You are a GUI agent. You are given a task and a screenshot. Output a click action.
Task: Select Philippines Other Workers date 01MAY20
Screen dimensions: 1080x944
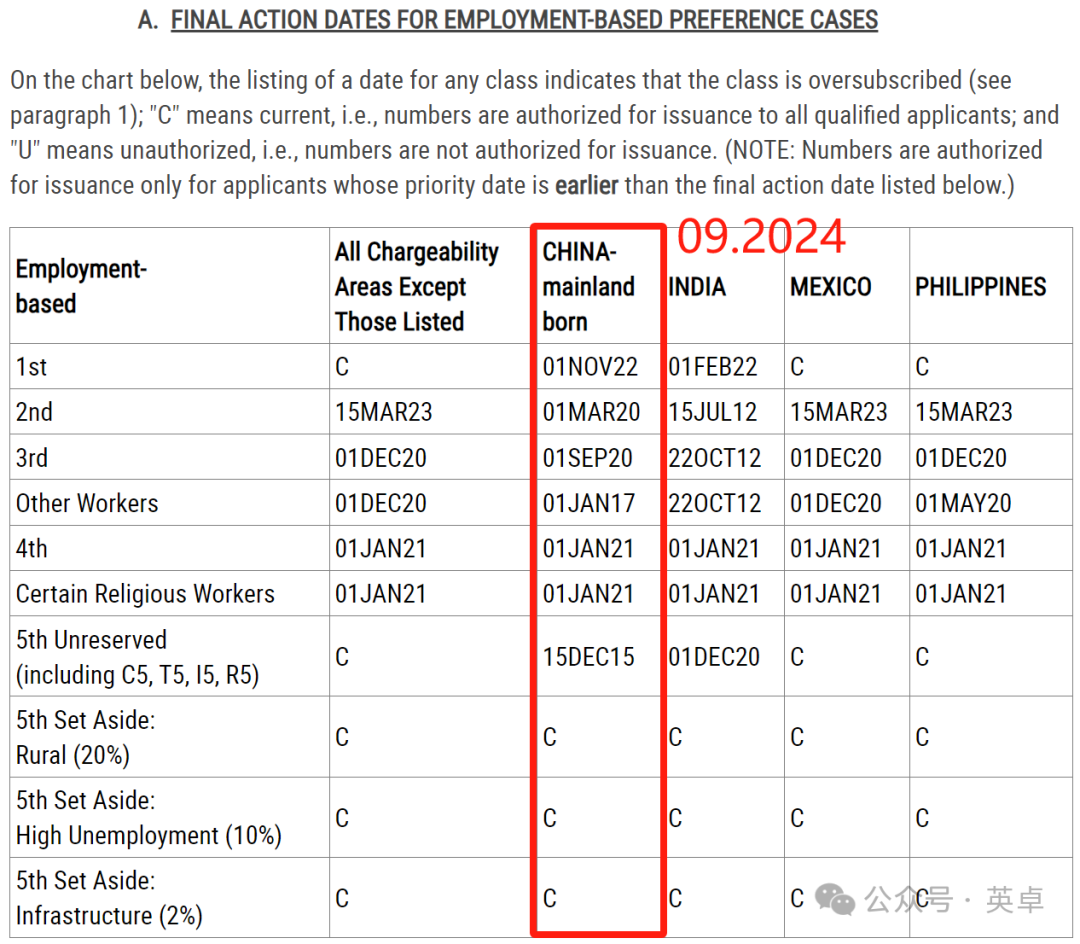963,503
